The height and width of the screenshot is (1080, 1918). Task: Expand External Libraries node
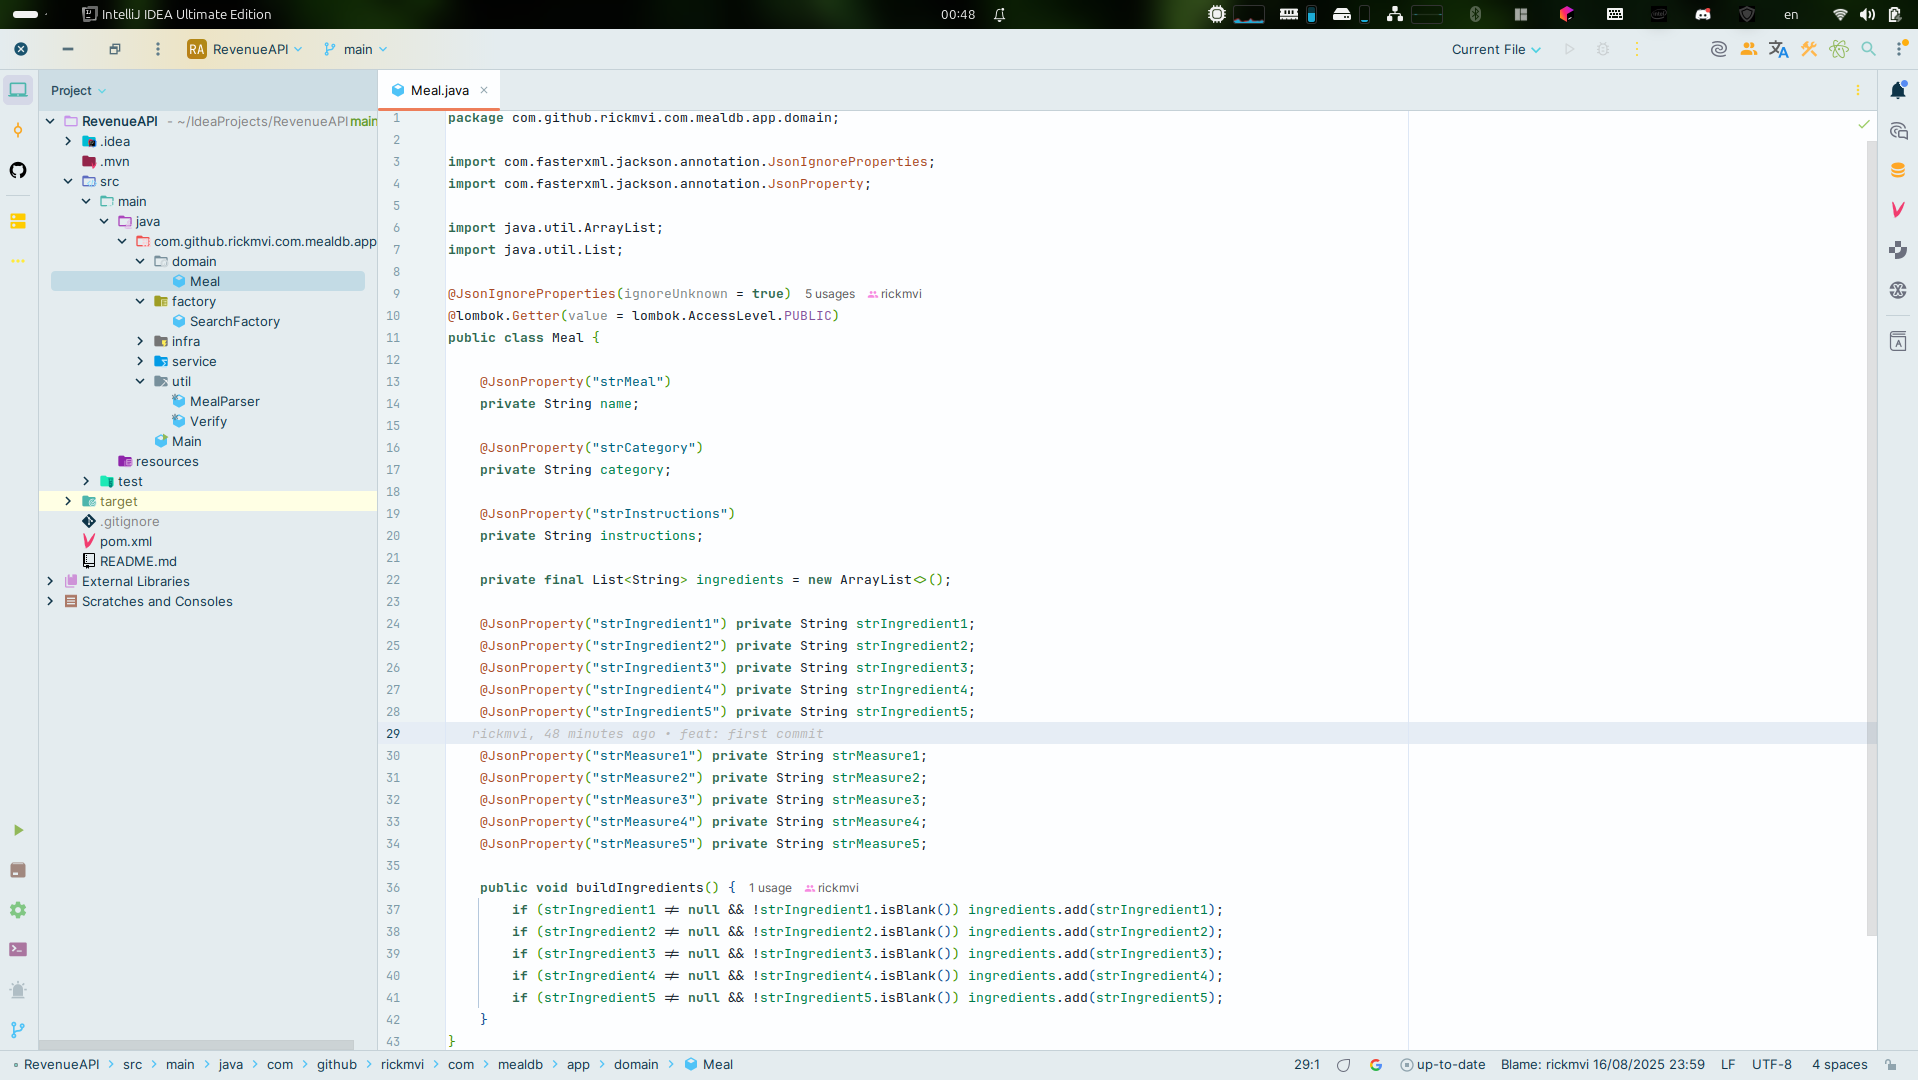50,581
